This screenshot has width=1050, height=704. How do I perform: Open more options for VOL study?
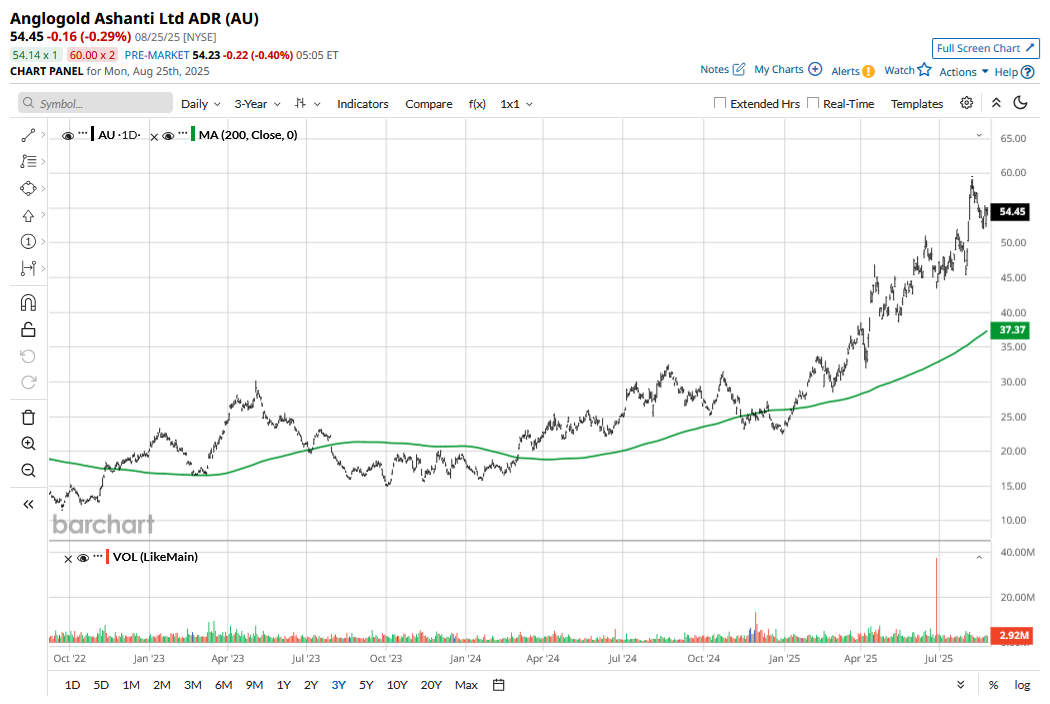click(x=97, y=555)
